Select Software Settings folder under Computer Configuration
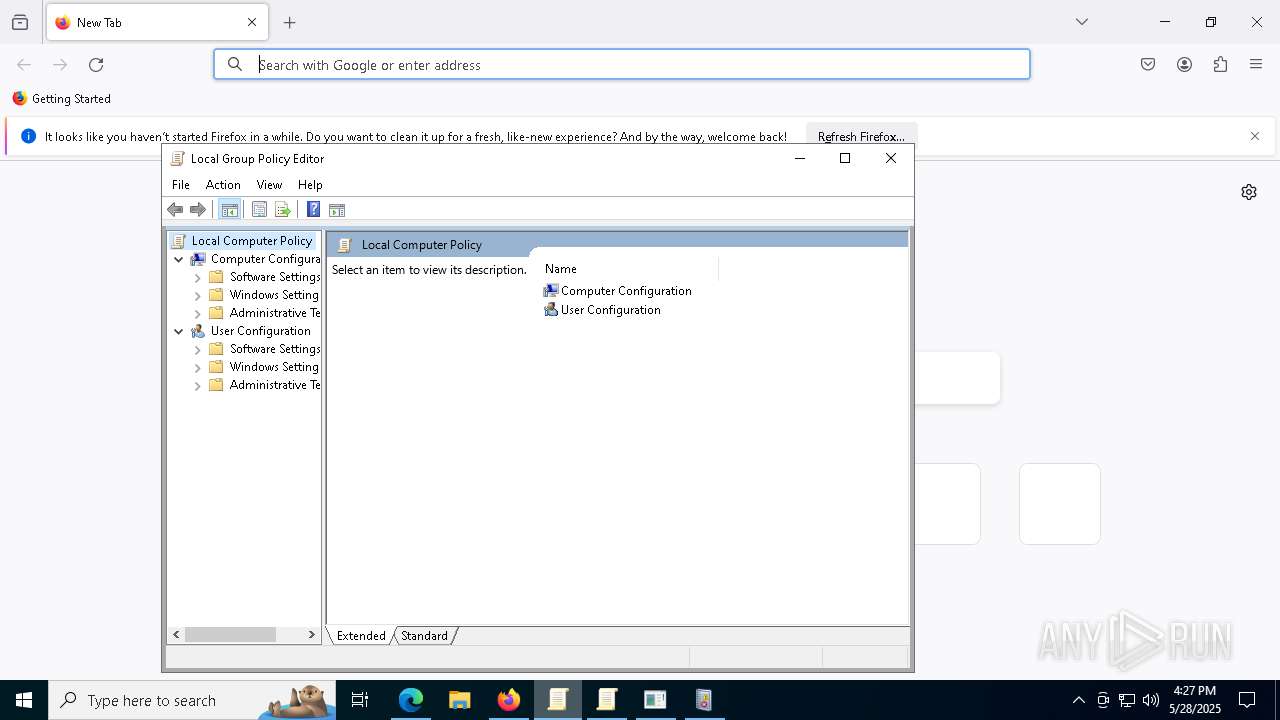The image size is (1280, 720). (275, 277)
